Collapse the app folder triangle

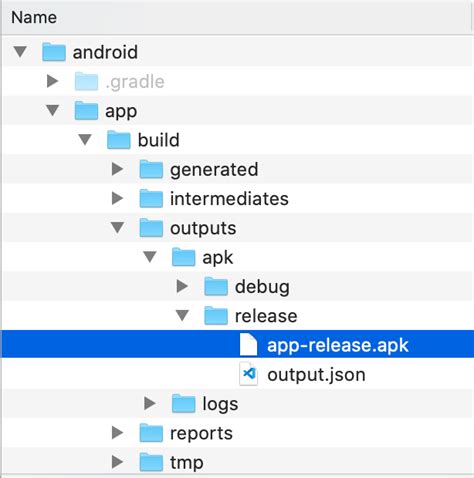point(53,110)
